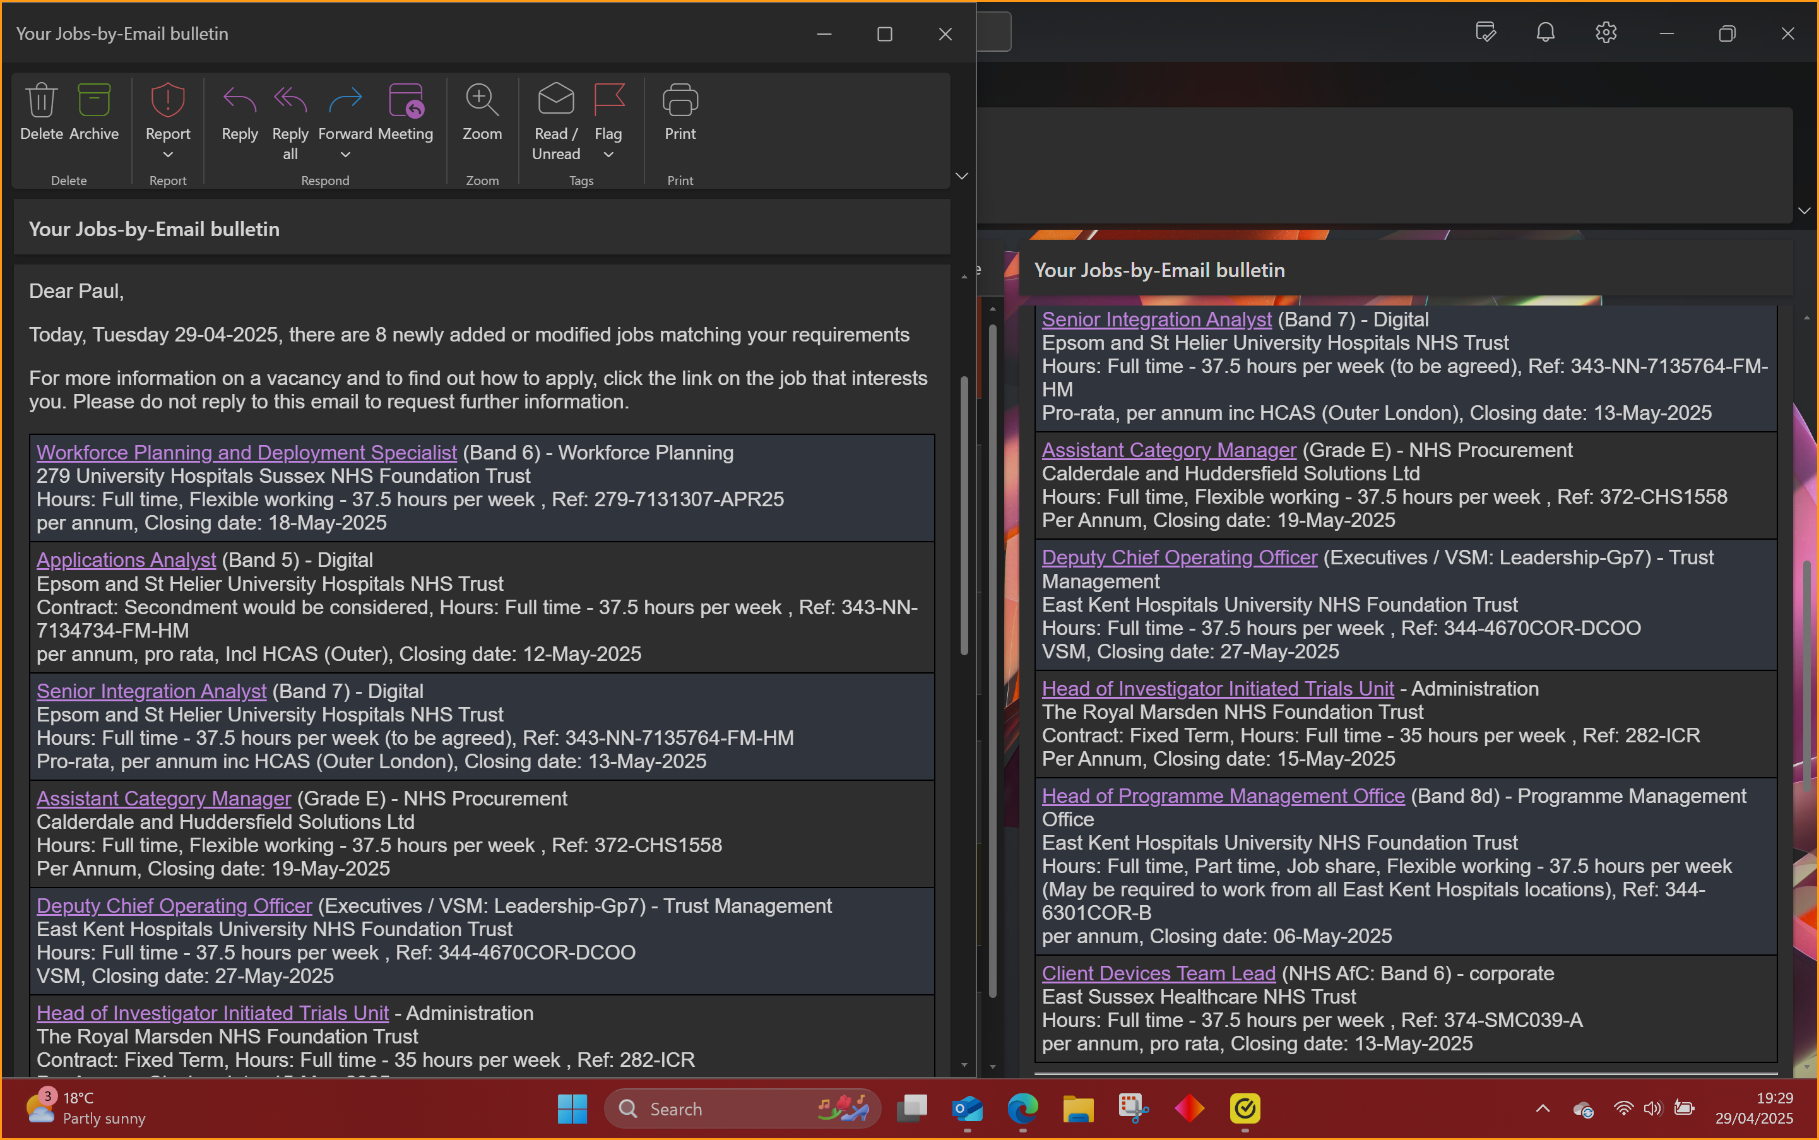
Task: Open the Applications Analyst job link
Action: click(x=126, y=560)
